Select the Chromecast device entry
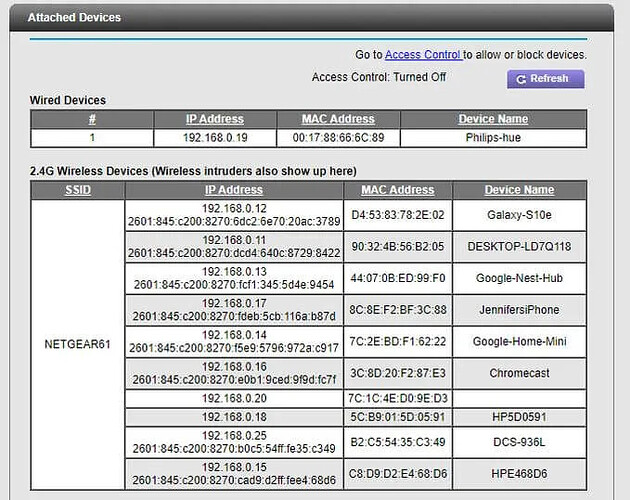Image resolution: width=630 pixels, height=500 pixels. coord(519,374)
